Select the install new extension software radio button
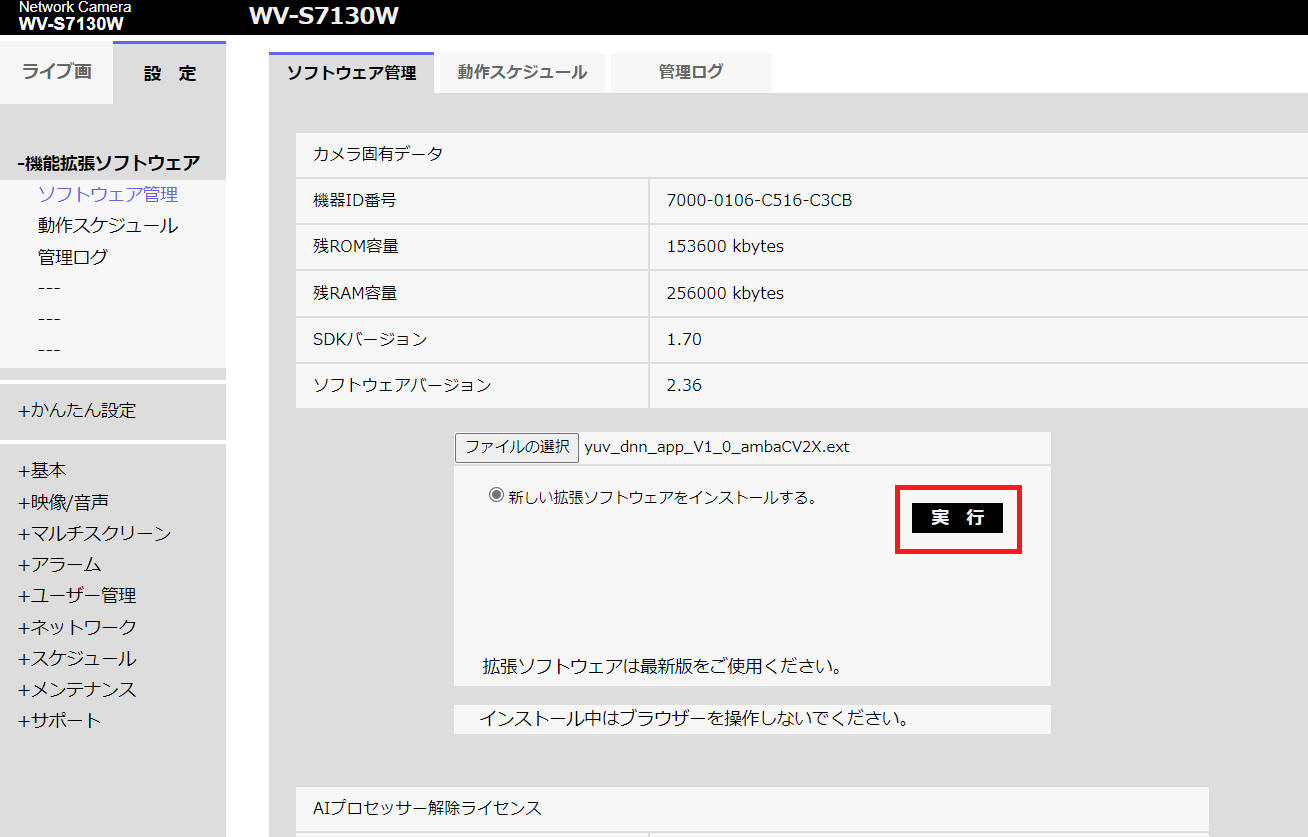 [496, 495]
